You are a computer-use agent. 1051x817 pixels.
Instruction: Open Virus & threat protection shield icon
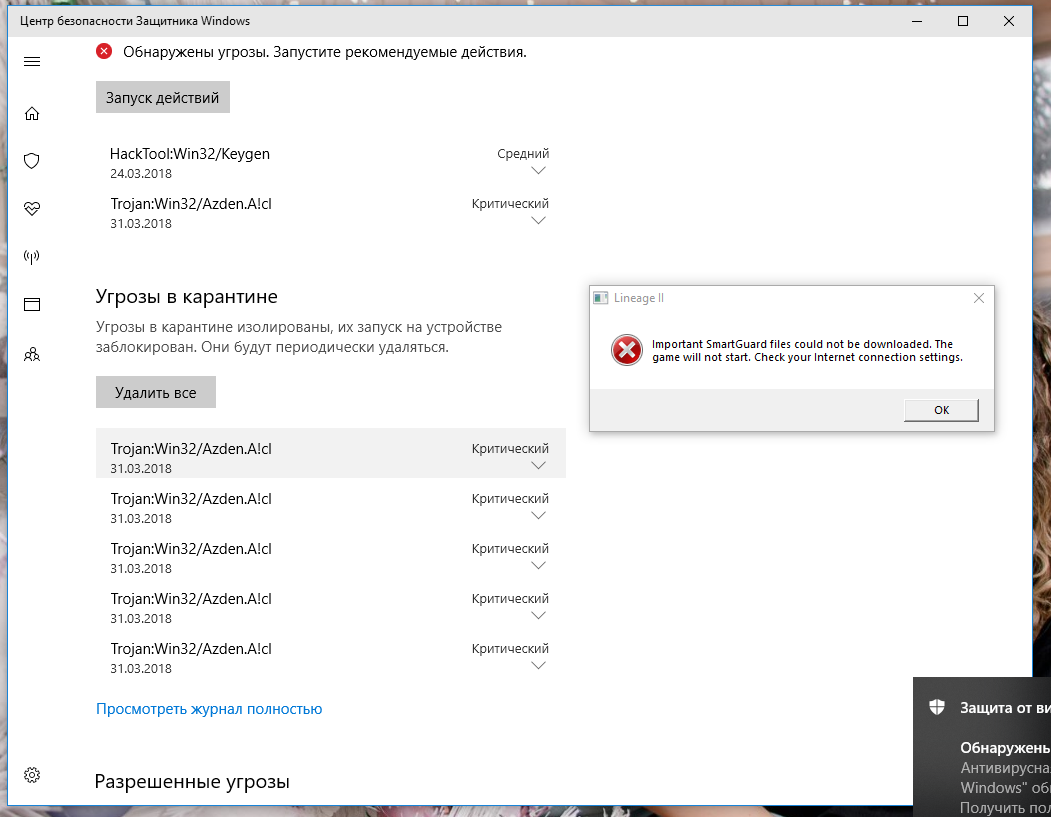click(x=32, y=161)
